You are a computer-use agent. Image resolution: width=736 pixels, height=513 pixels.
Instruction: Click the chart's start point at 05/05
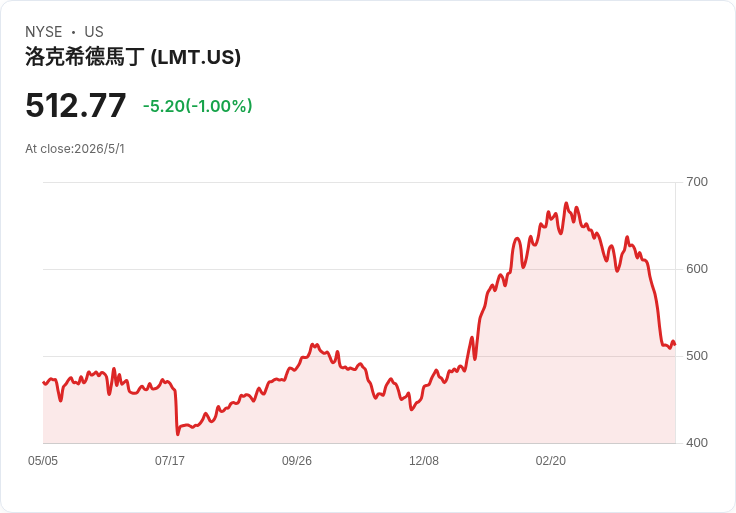44,383
